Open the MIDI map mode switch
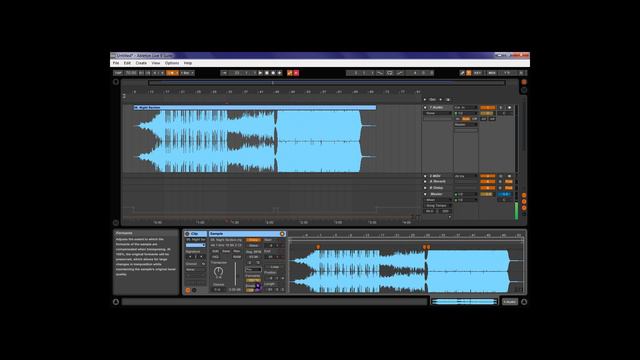Screen dimensions: 640x360 [x=492, y=73]
